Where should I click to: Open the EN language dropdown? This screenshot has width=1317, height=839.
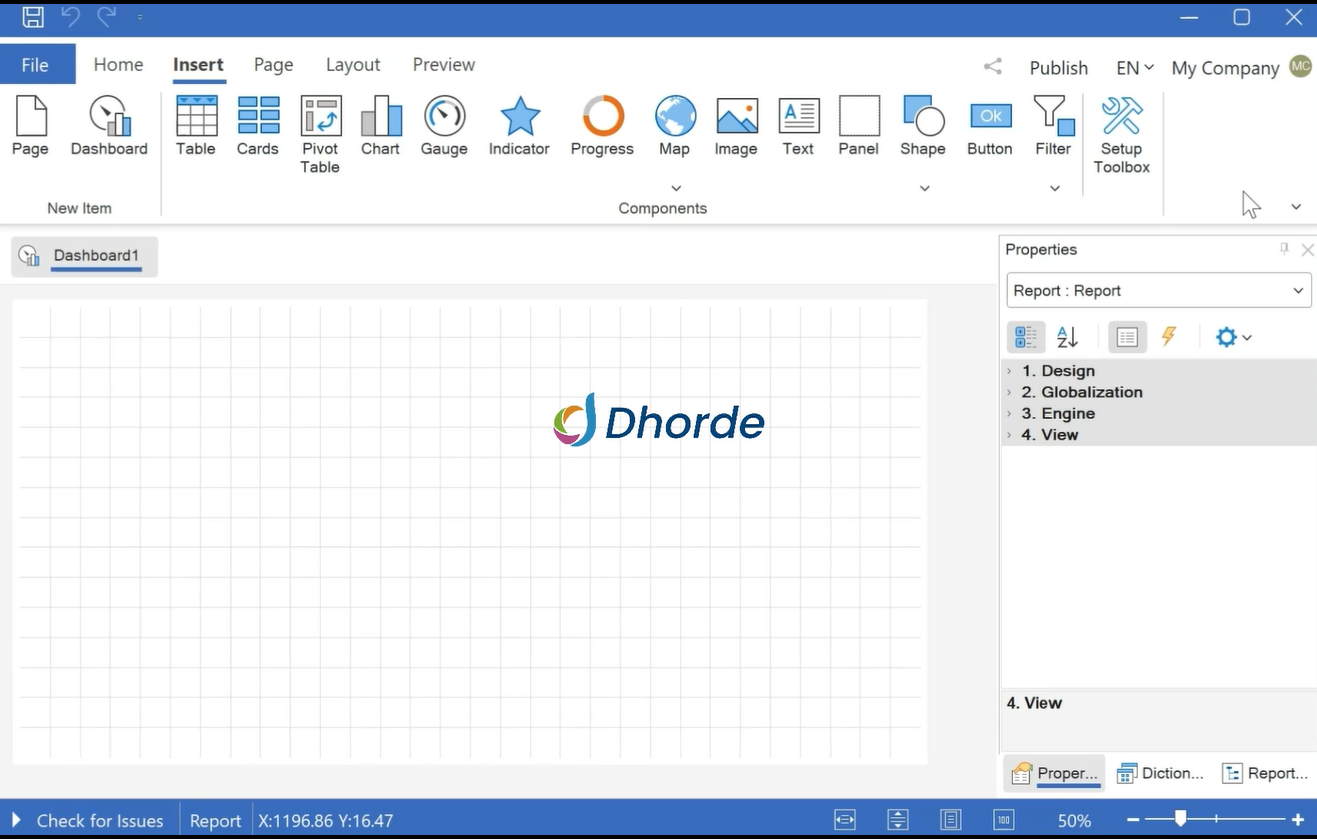[1134, 68]
